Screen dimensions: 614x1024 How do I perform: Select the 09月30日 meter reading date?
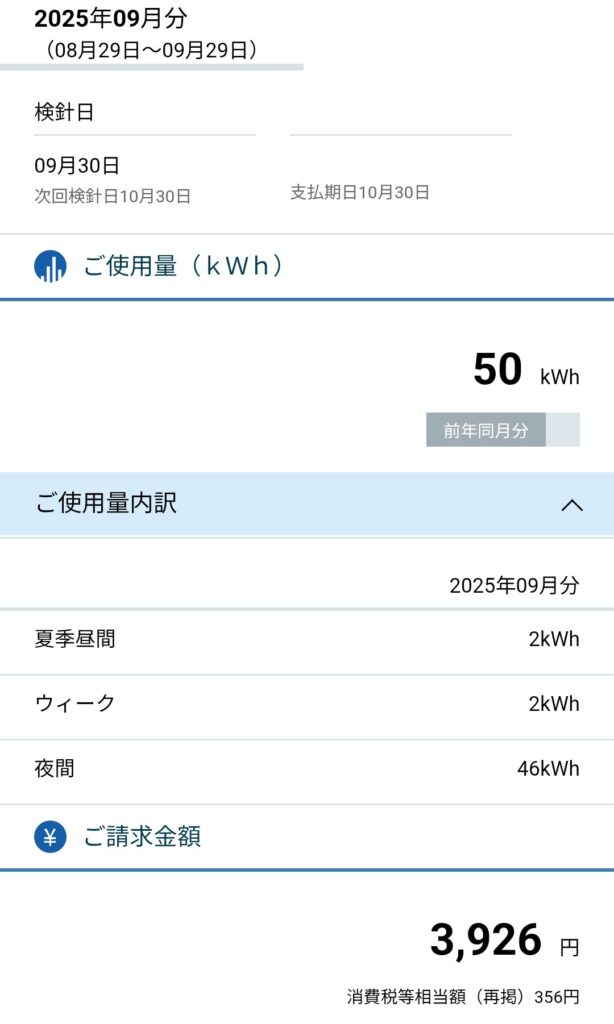tap(77, 166)
